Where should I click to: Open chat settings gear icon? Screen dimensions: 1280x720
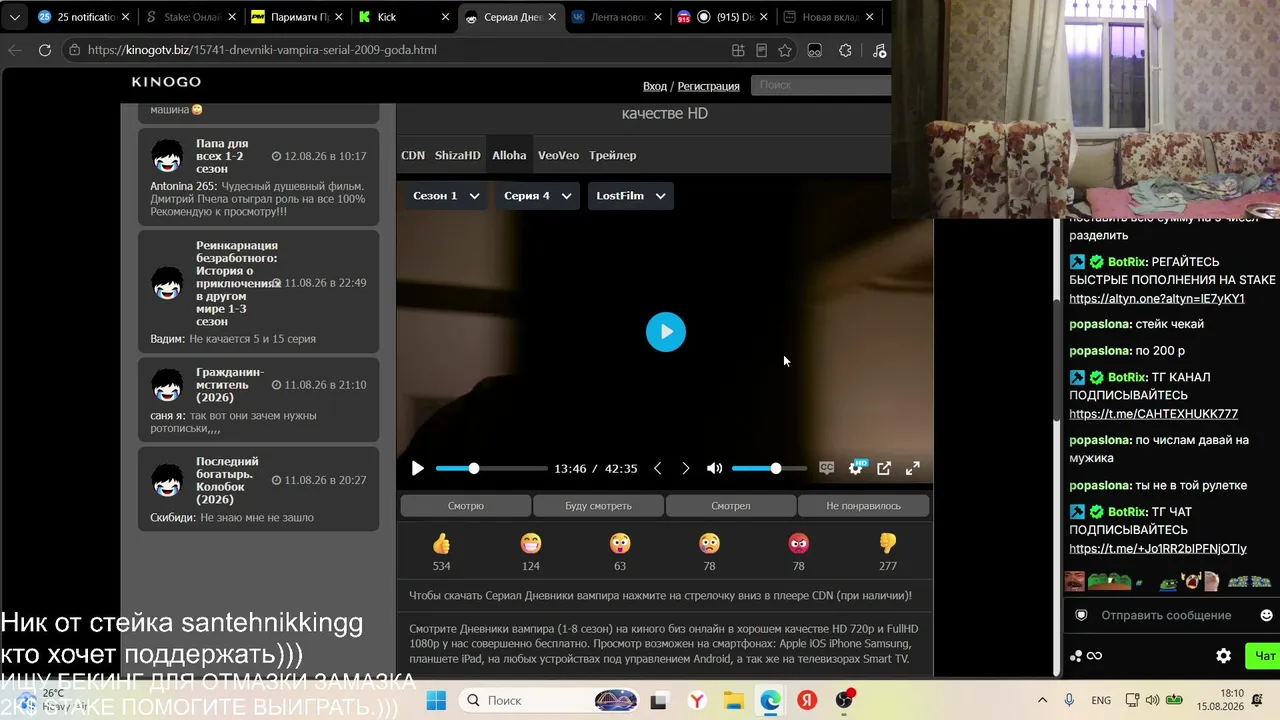(x=1223, y=656)
